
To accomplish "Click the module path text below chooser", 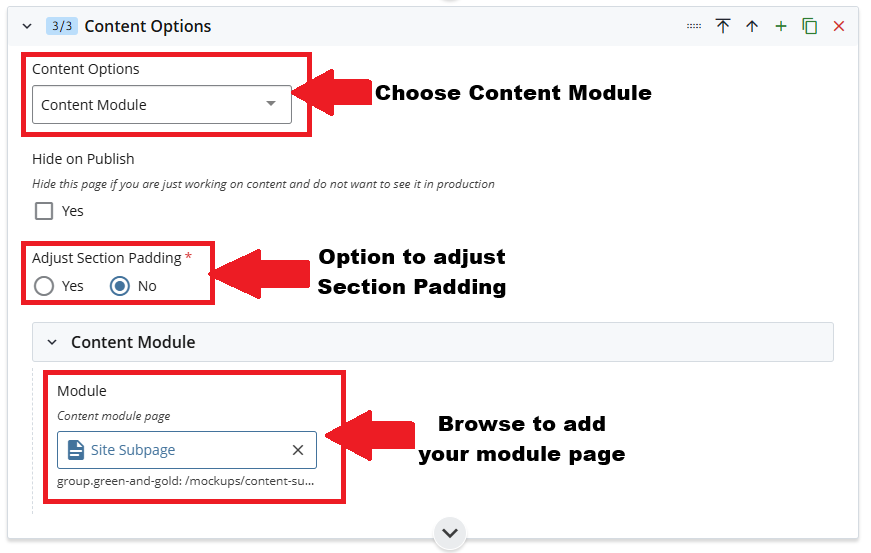I will (186, 481).
